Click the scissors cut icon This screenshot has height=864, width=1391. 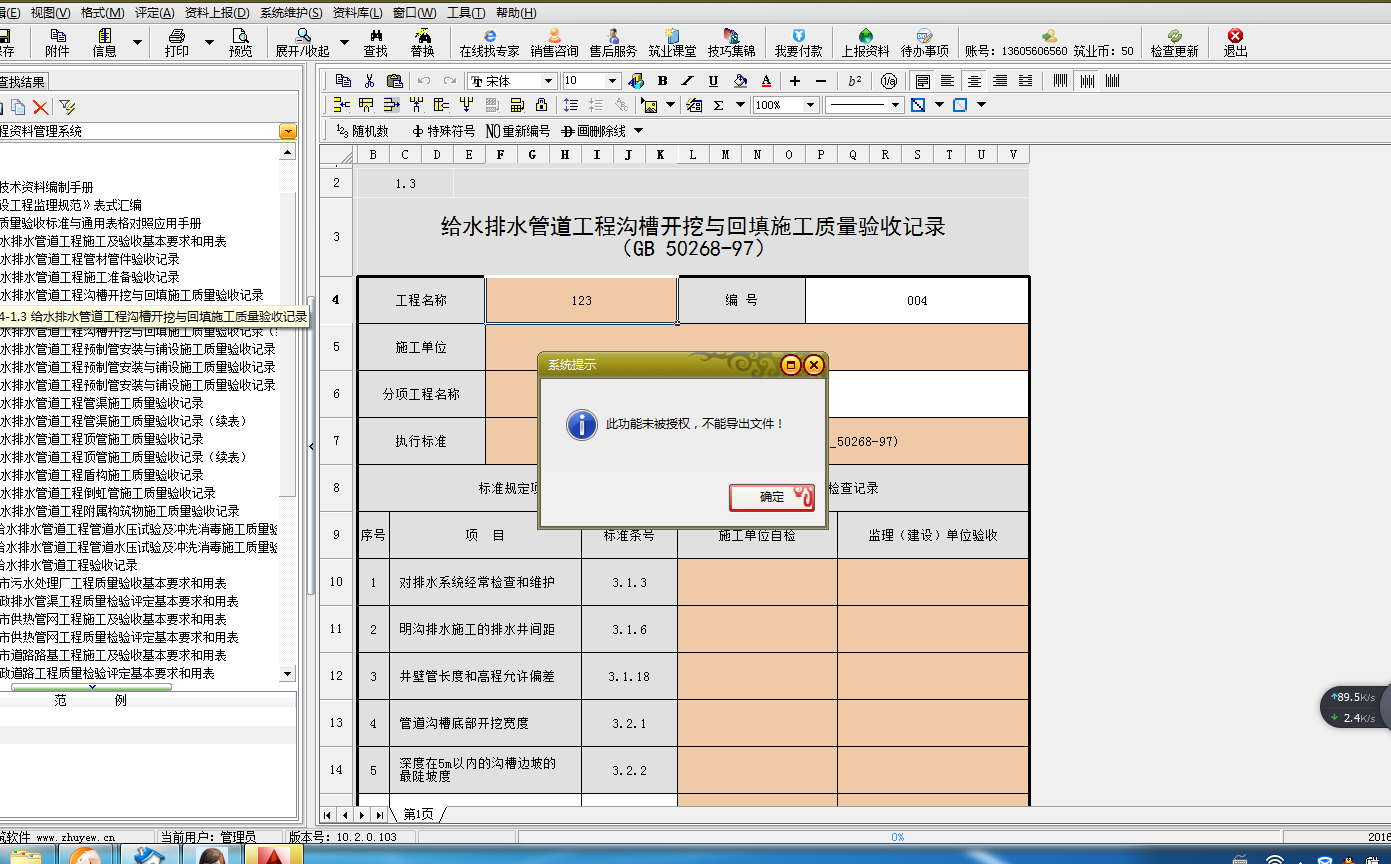(x=369, y=81)
